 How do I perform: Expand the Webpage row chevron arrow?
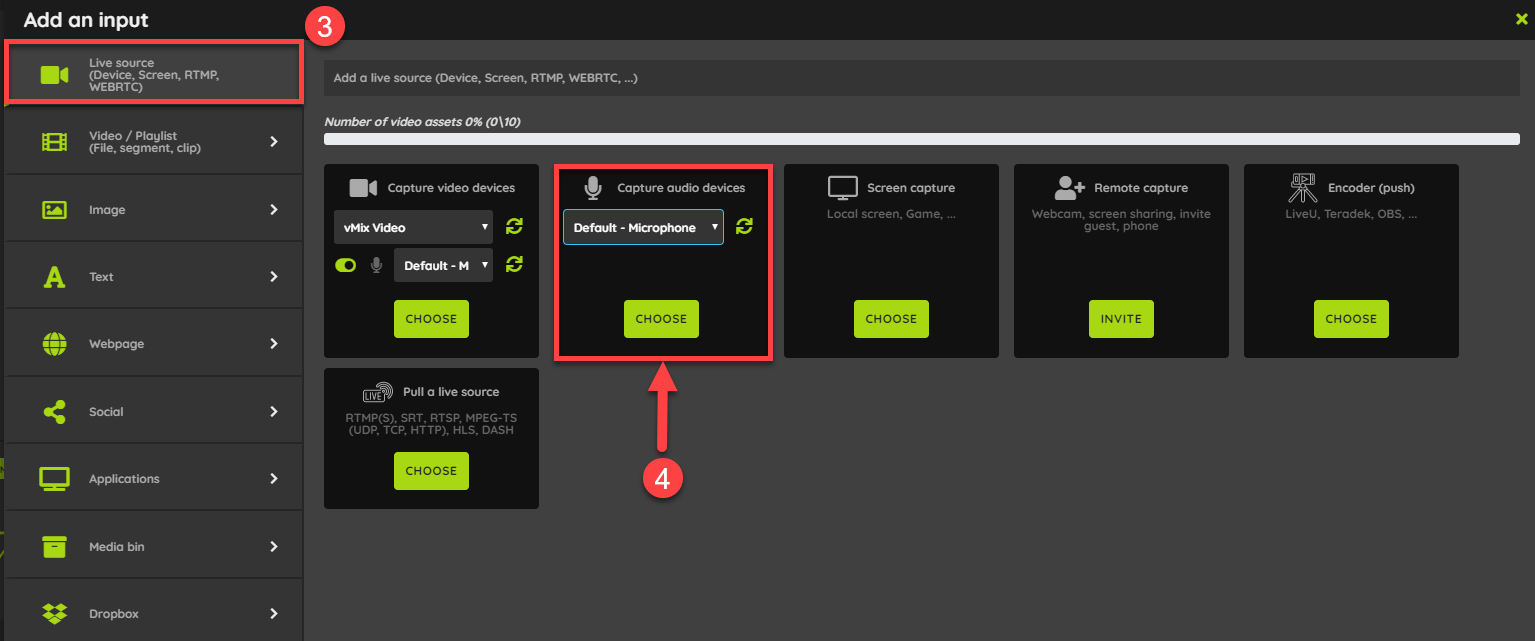[x=274, y=344]
